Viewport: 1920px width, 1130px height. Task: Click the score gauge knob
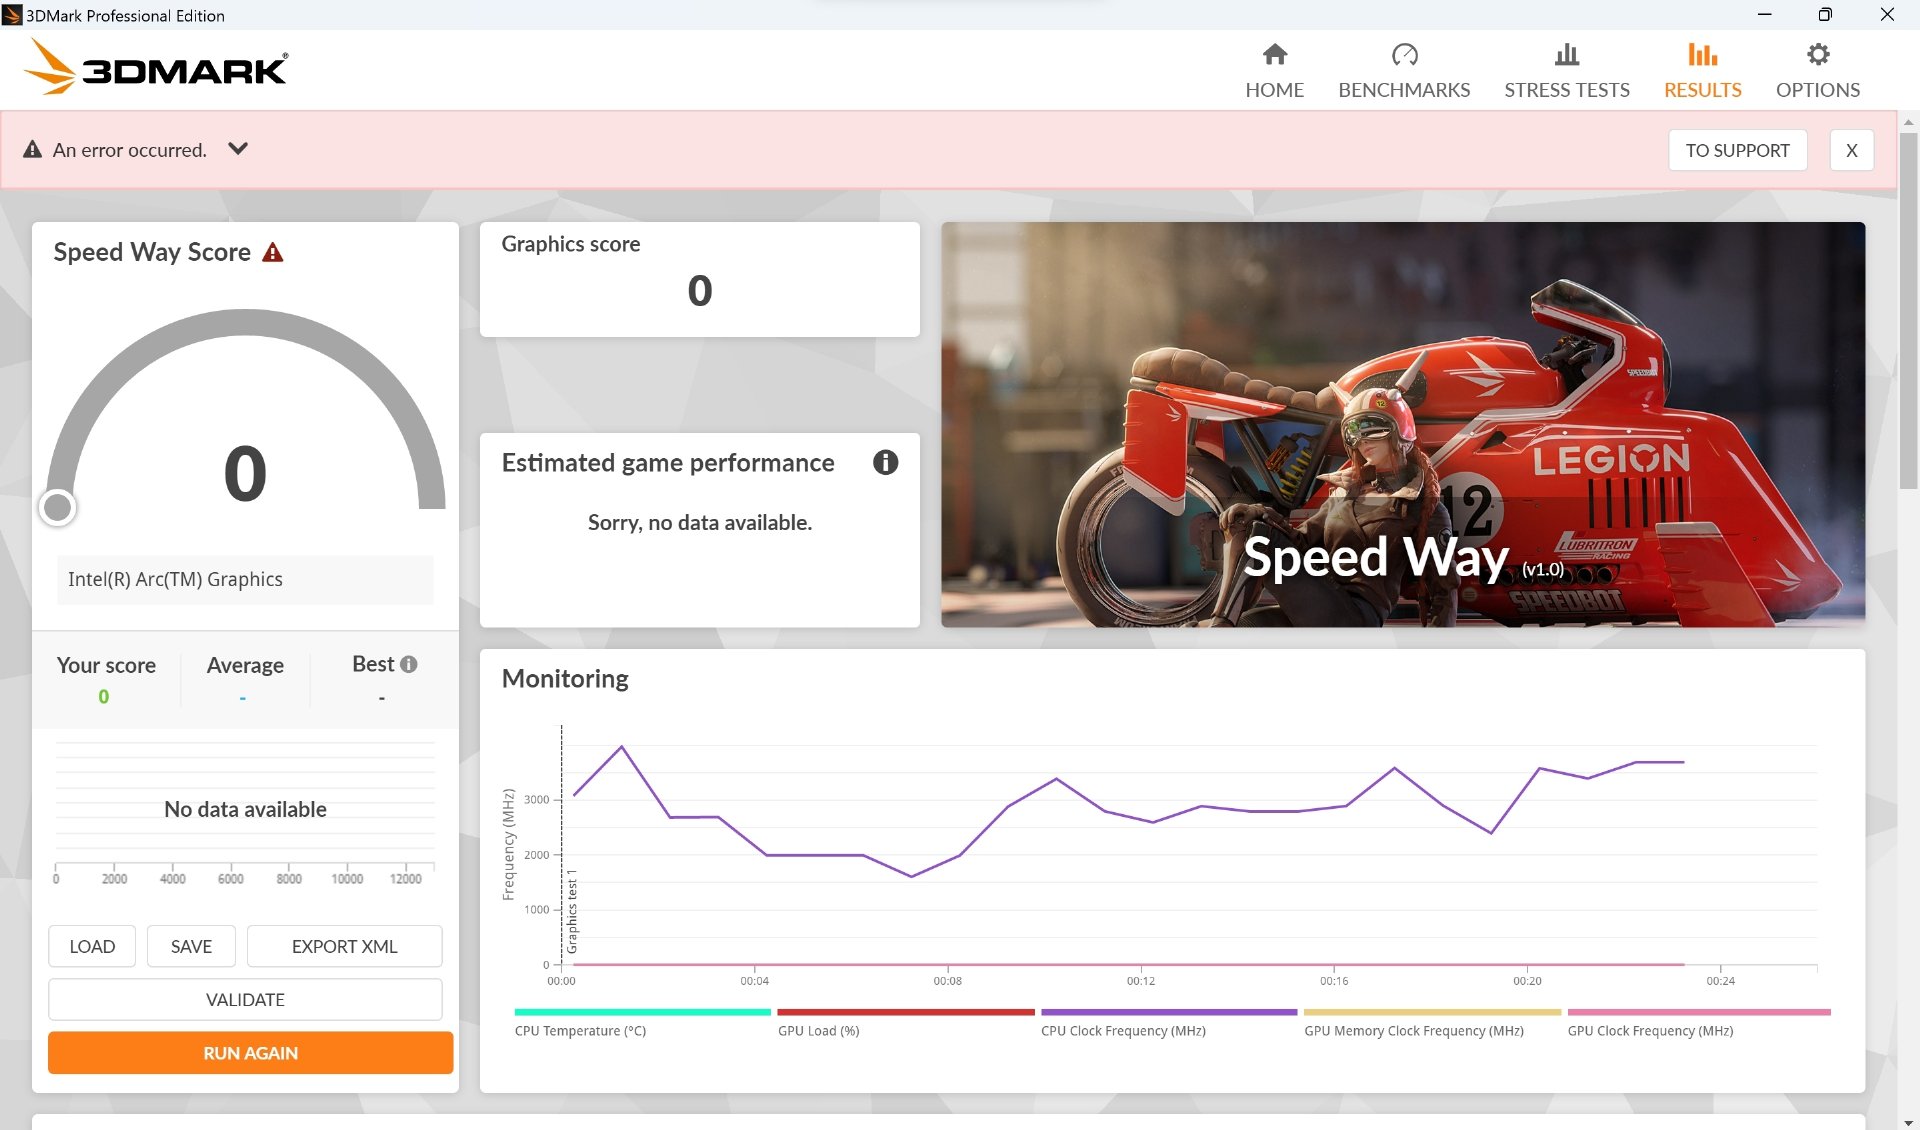57,507
